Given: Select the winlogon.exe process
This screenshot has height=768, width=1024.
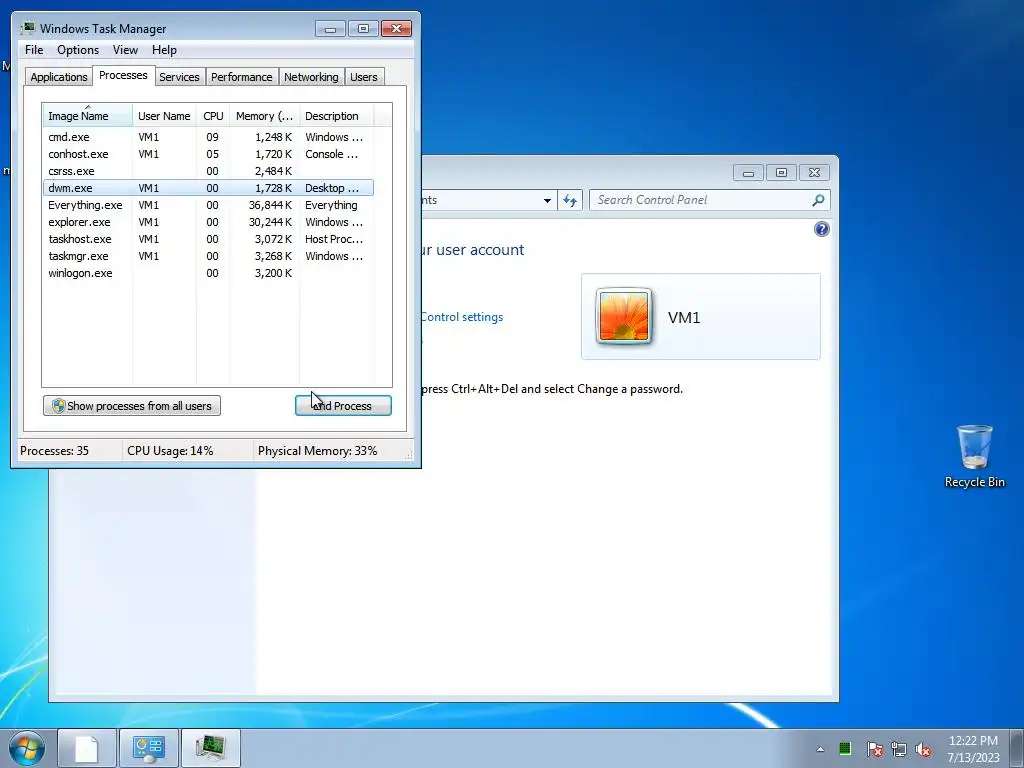Looking at the screenshot, I should coord(208,273).
